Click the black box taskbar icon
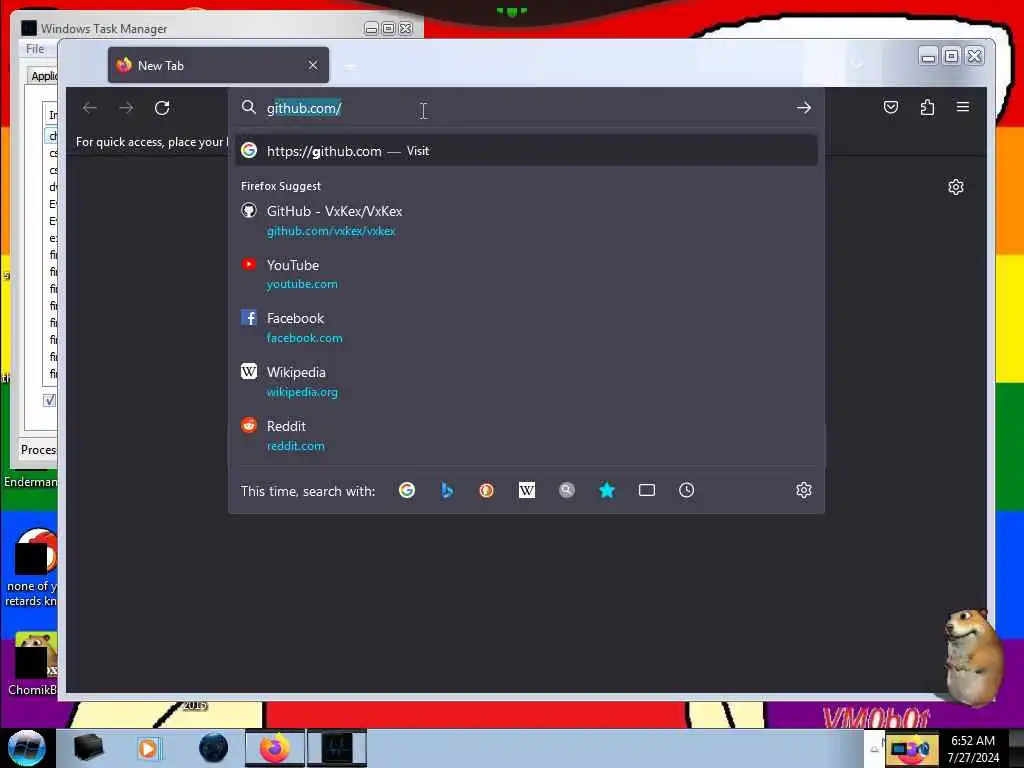This screenshot has width=1024, height=768. (88, 748)
